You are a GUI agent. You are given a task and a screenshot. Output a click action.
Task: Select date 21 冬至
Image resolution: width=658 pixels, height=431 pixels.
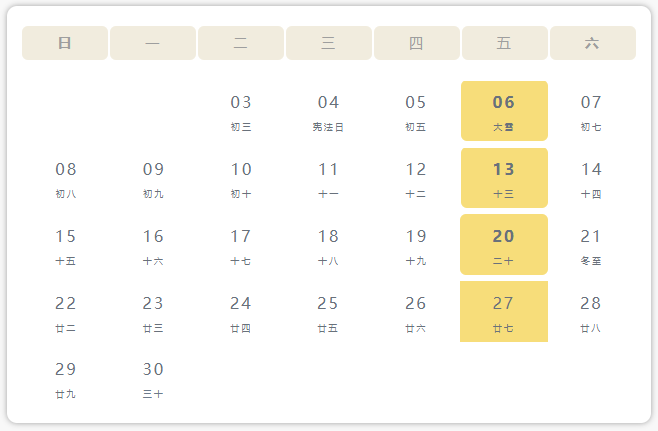point(591,245)
